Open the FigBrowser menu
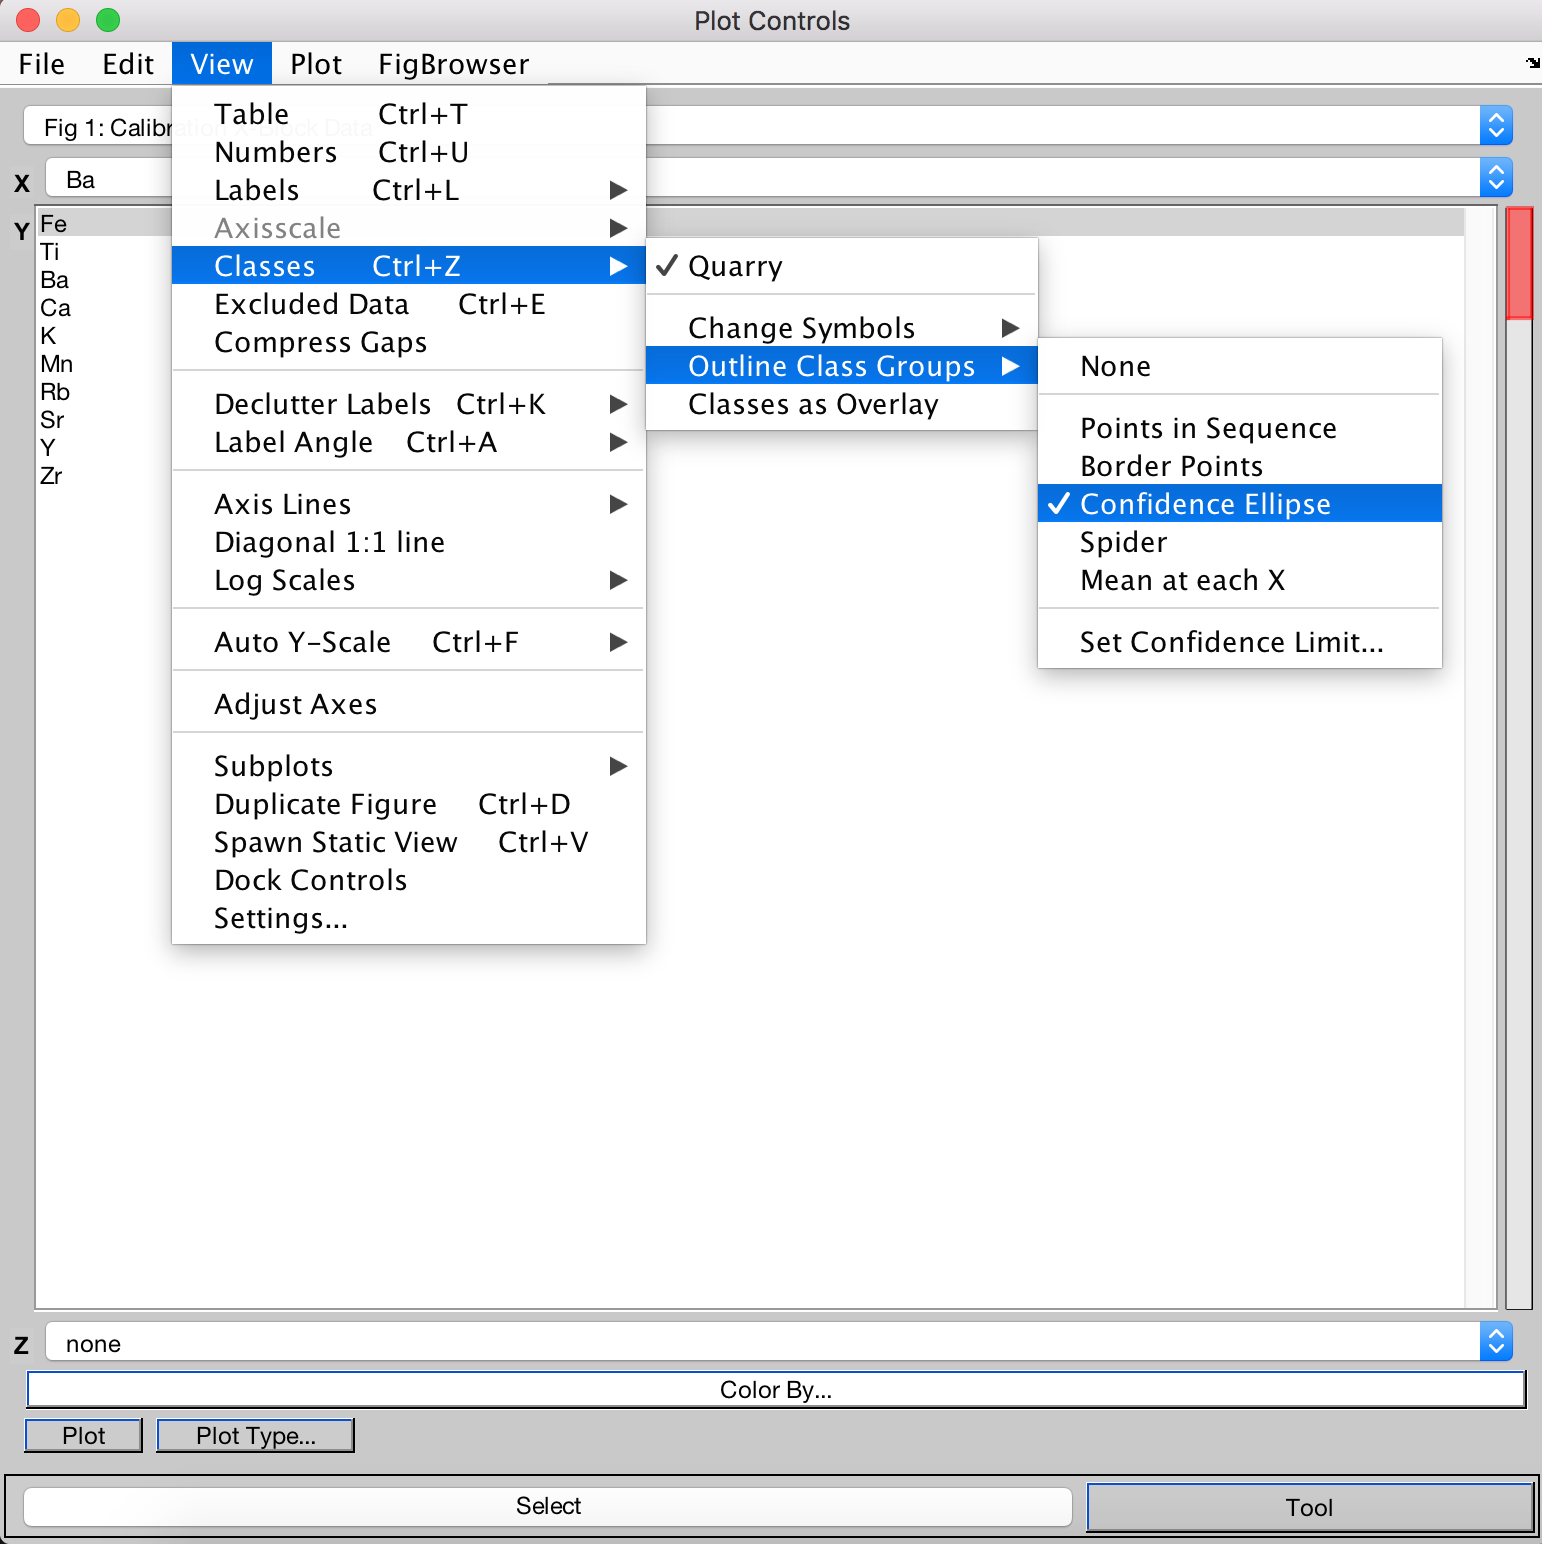1542x1544 pixels. click(x=453, y=64)
